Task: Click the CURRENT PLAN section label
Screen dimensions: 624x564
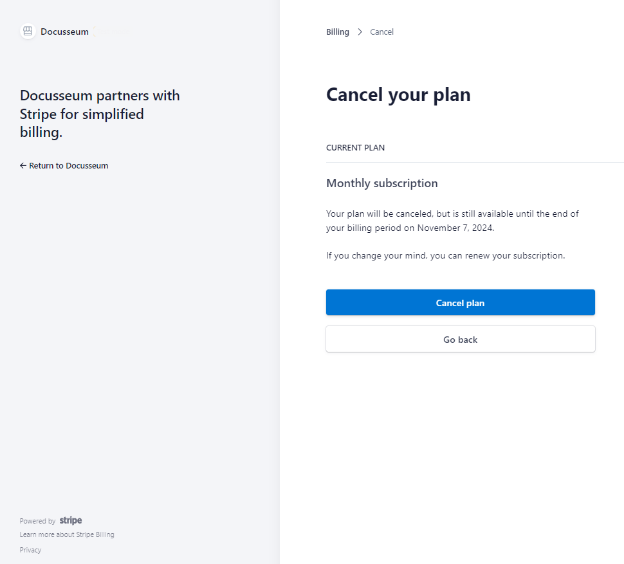Action: coord(355,148)
